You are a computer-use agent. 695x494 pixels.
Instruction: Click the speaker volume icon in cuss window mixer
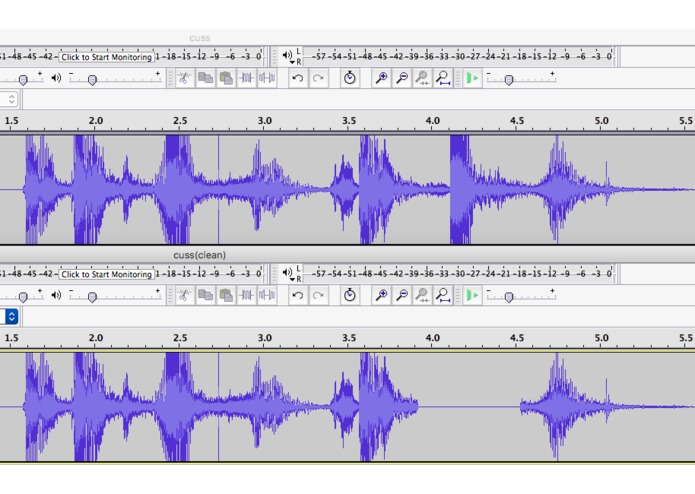[x=56, y=78]
